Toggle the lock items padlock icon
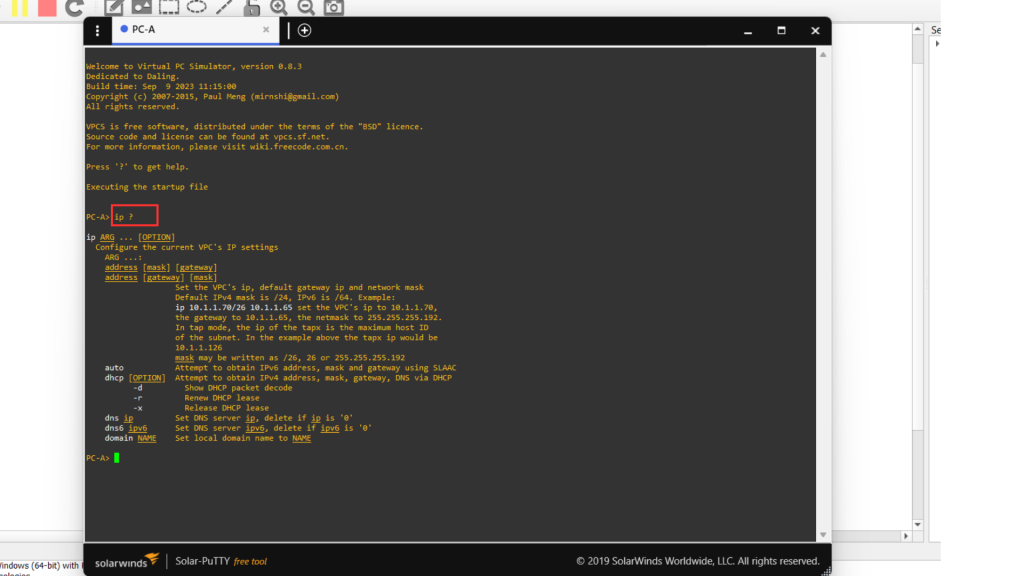 tap(252, 7)
